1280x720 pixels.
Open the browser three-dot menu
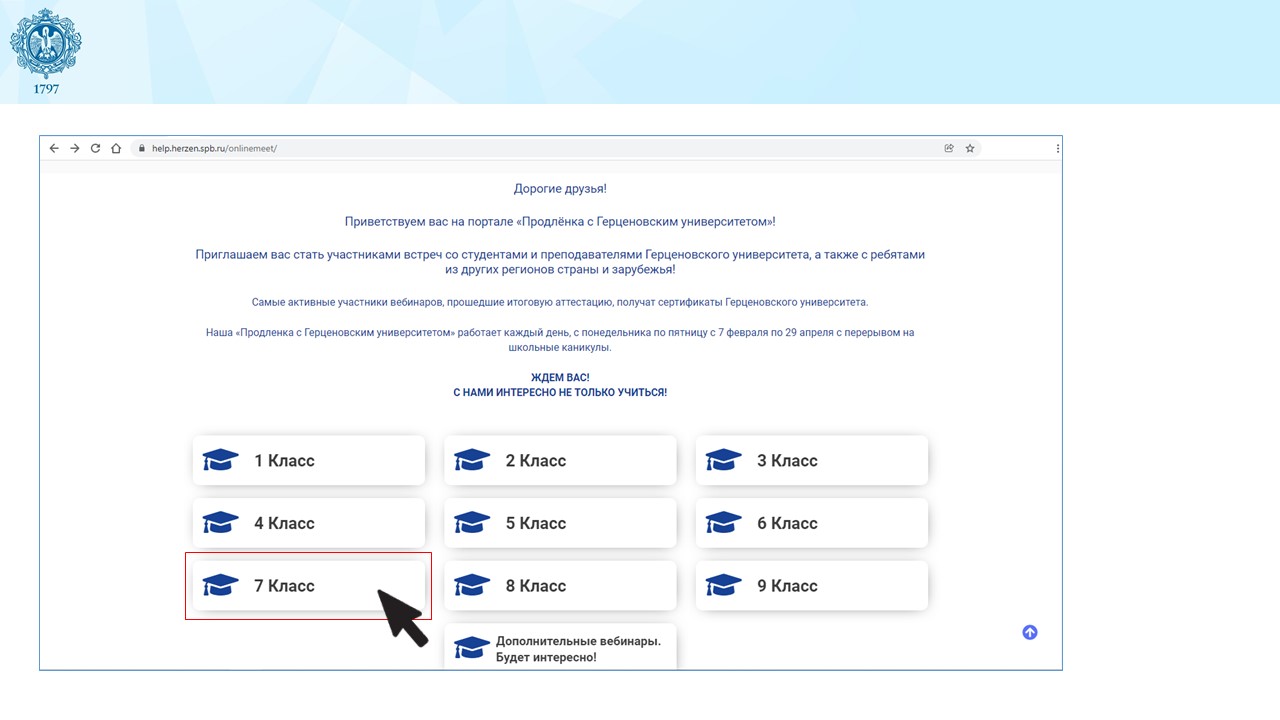(1057, 148)
